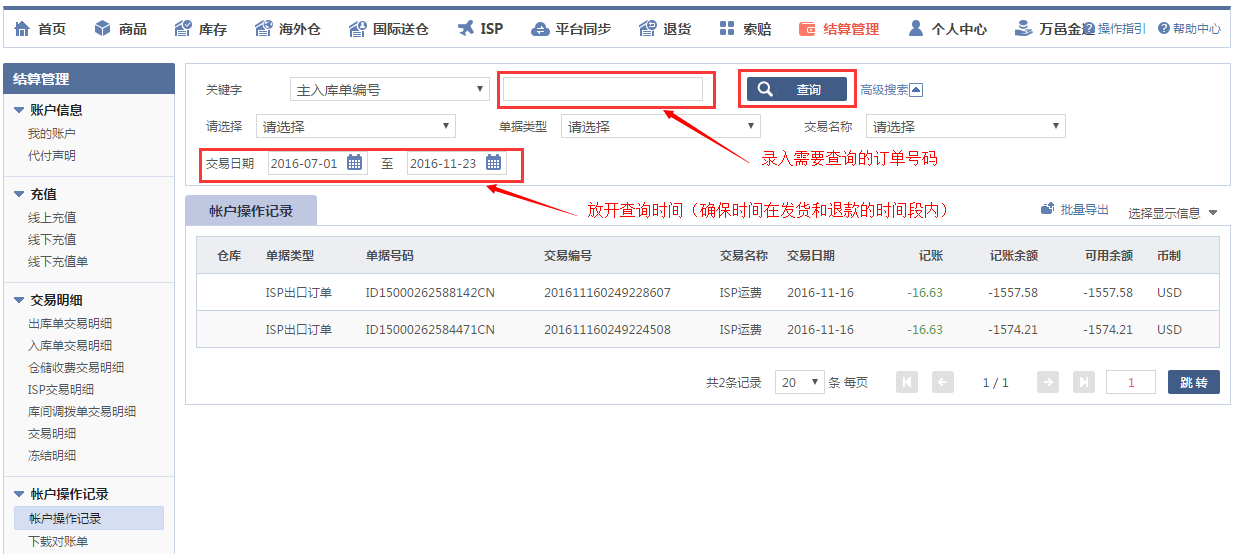Screen dimensions: 1237x554
Task: Open 下載对账单 in the sidebar
Action: (x=58, y=541)
